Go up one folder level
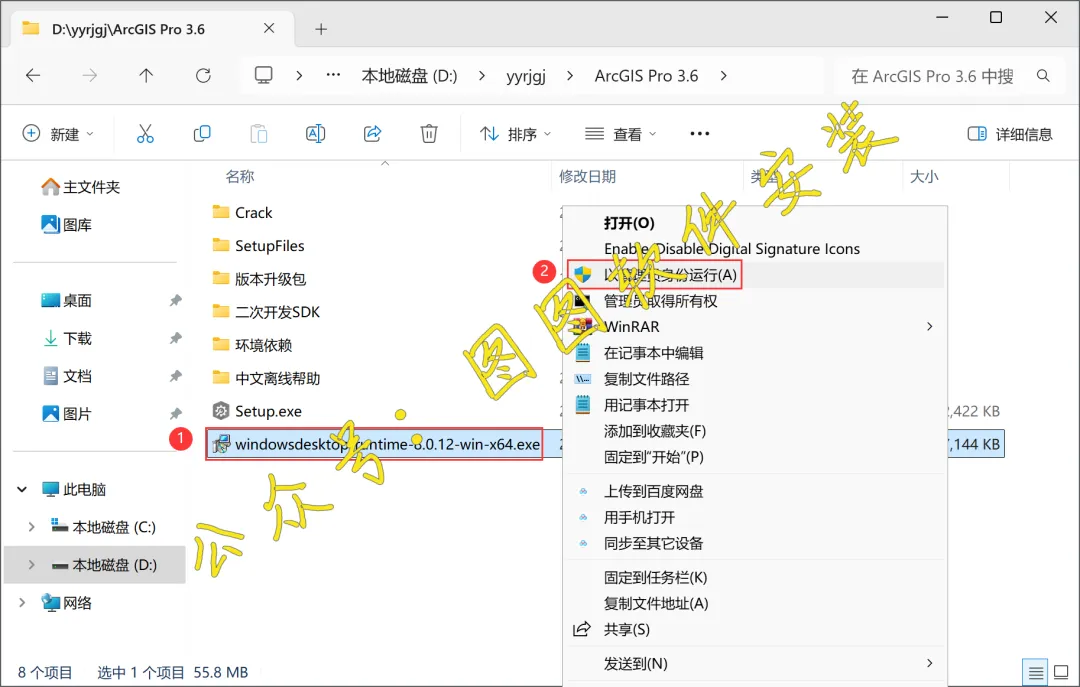The width and height of the screenshot is (1080, 687). (x=146, y=76)
